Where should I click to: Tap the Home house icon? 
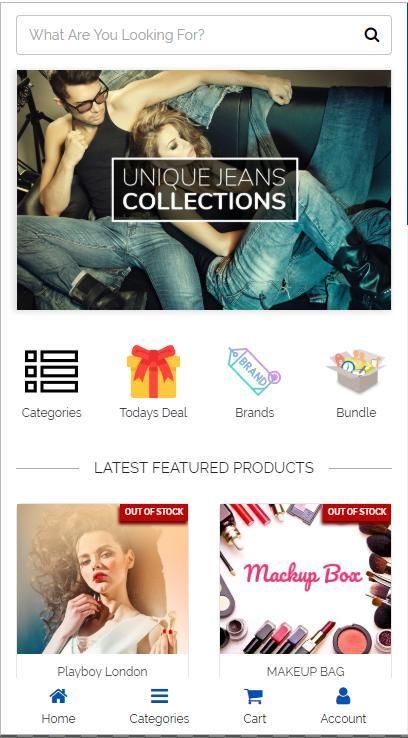click(58, 696)
